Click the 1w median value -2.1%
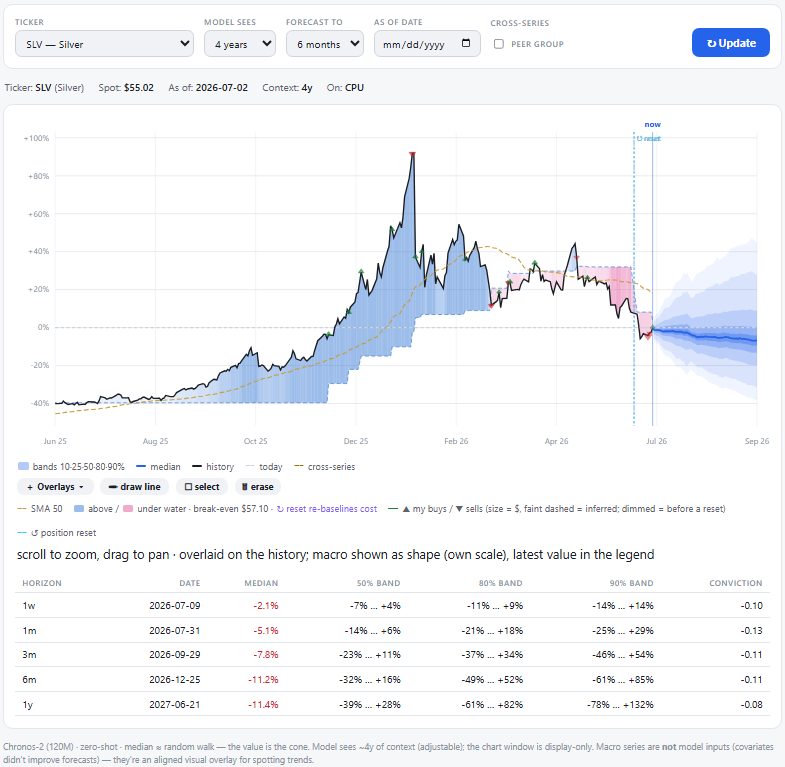 pyautogui.click(x=265, y=605)
